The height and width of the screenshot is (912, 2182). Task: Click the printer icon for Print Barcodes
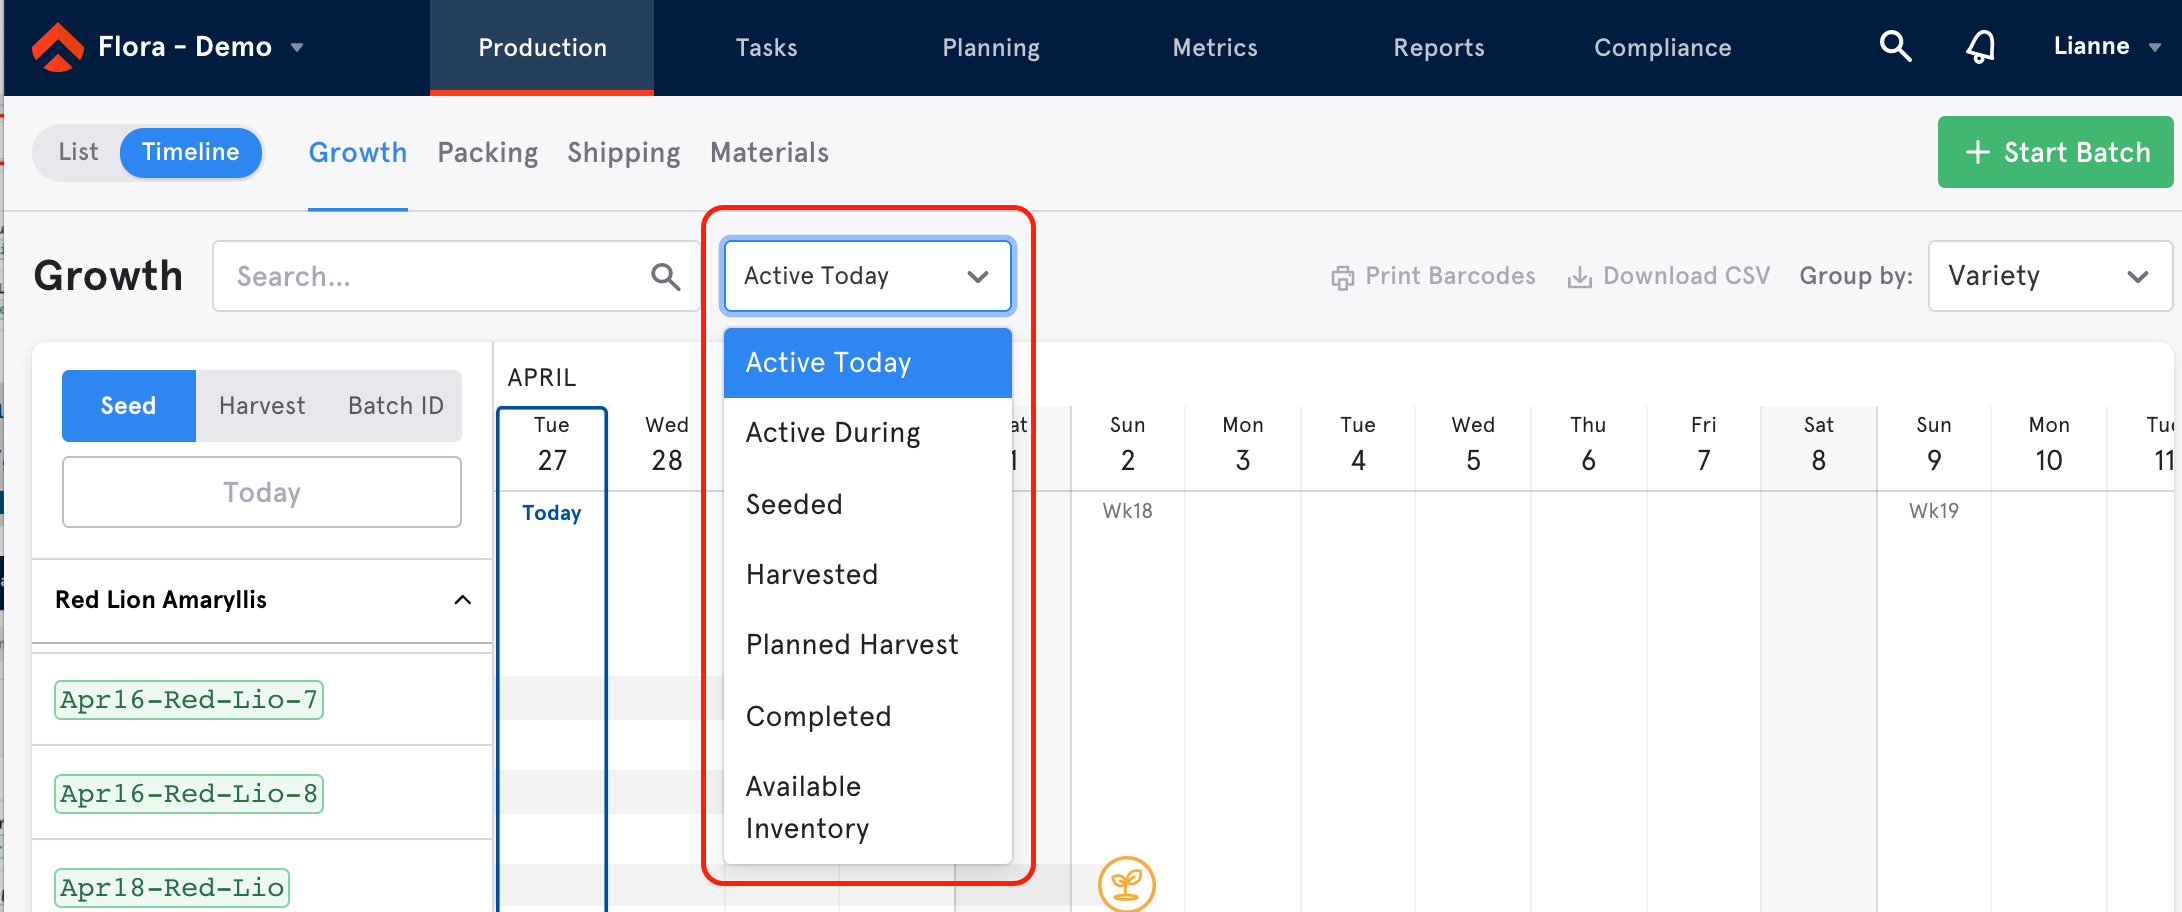pyautogui.click(x=1342, y=277)
